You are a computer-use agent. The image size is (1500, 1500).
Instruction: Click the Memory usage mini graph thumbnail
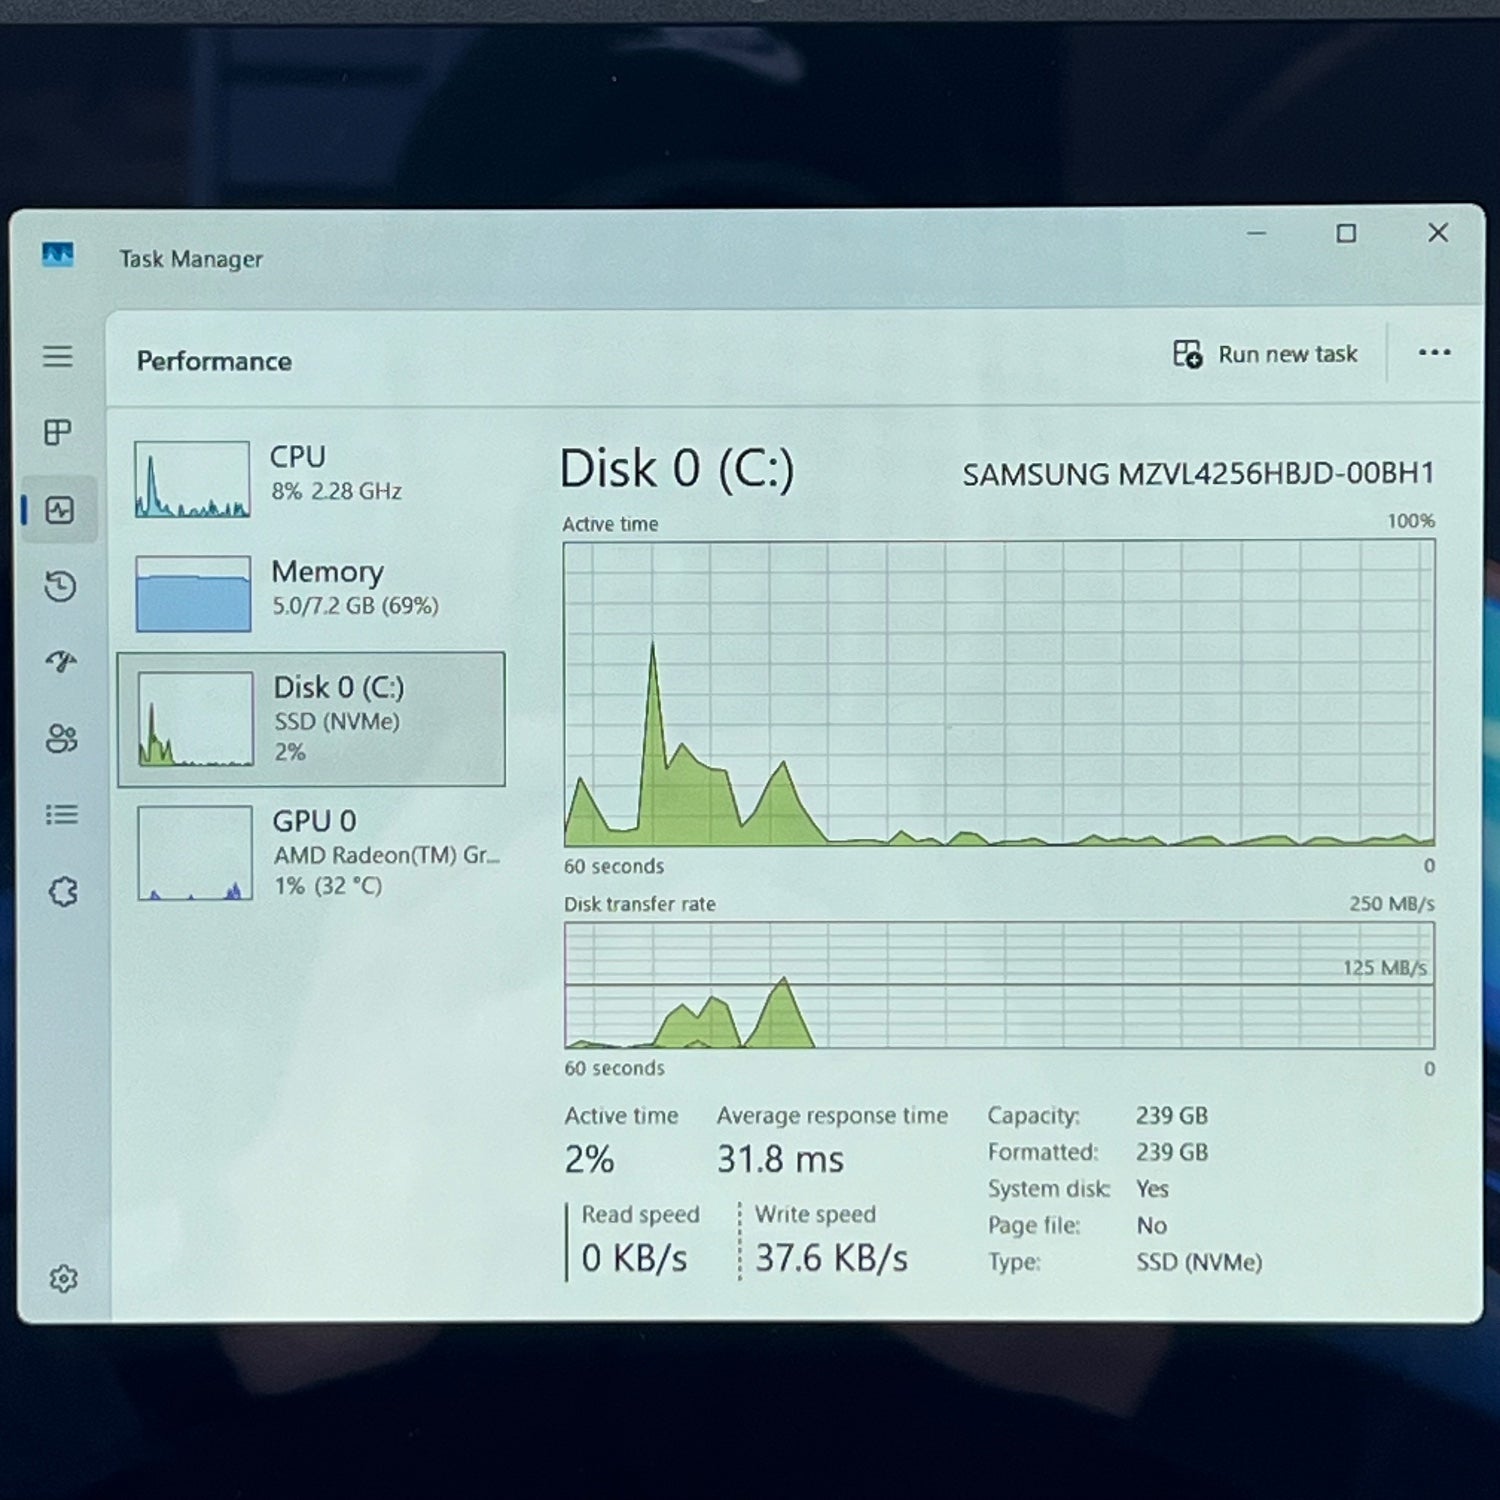point(193,594)
